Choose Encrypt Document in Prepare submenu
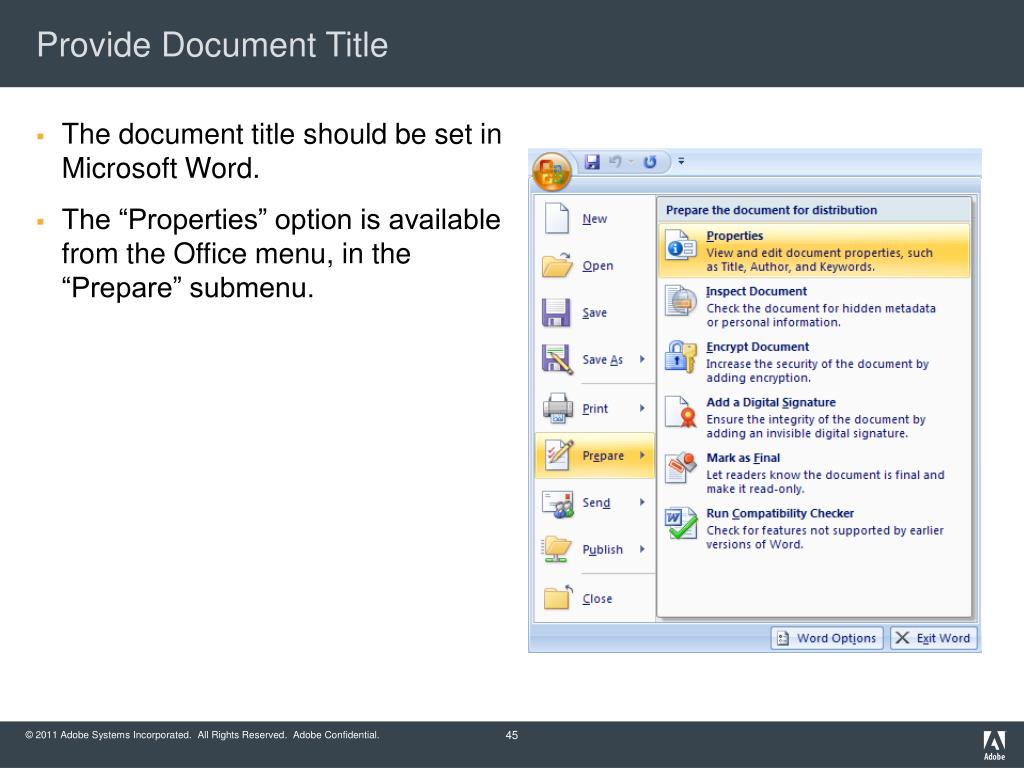Image resolution: width=1024 pixels, height=768 pixels. (x=814, y=362)
